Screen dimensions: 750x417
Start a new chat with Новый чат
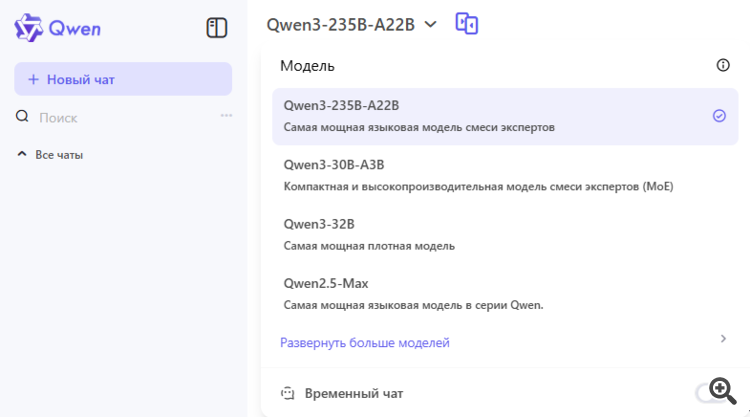click(123, 79)
